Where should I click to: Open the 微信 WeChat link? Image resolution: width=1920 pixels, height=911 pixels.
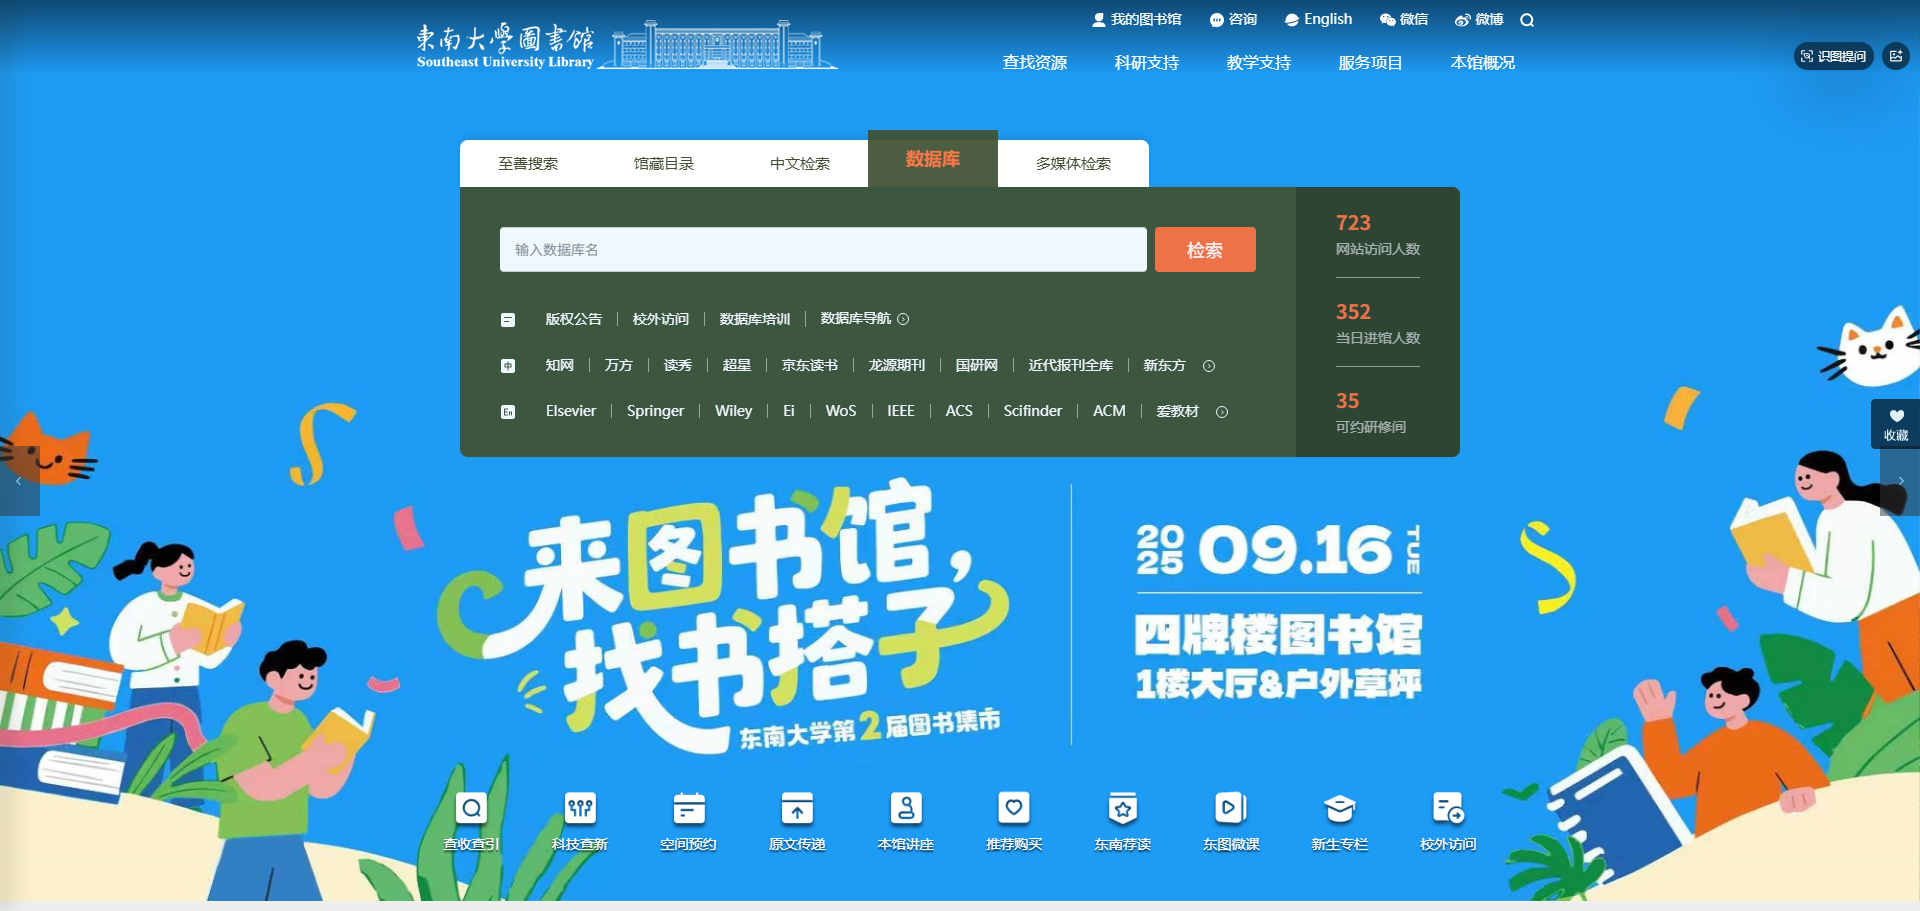point(1404,19)
